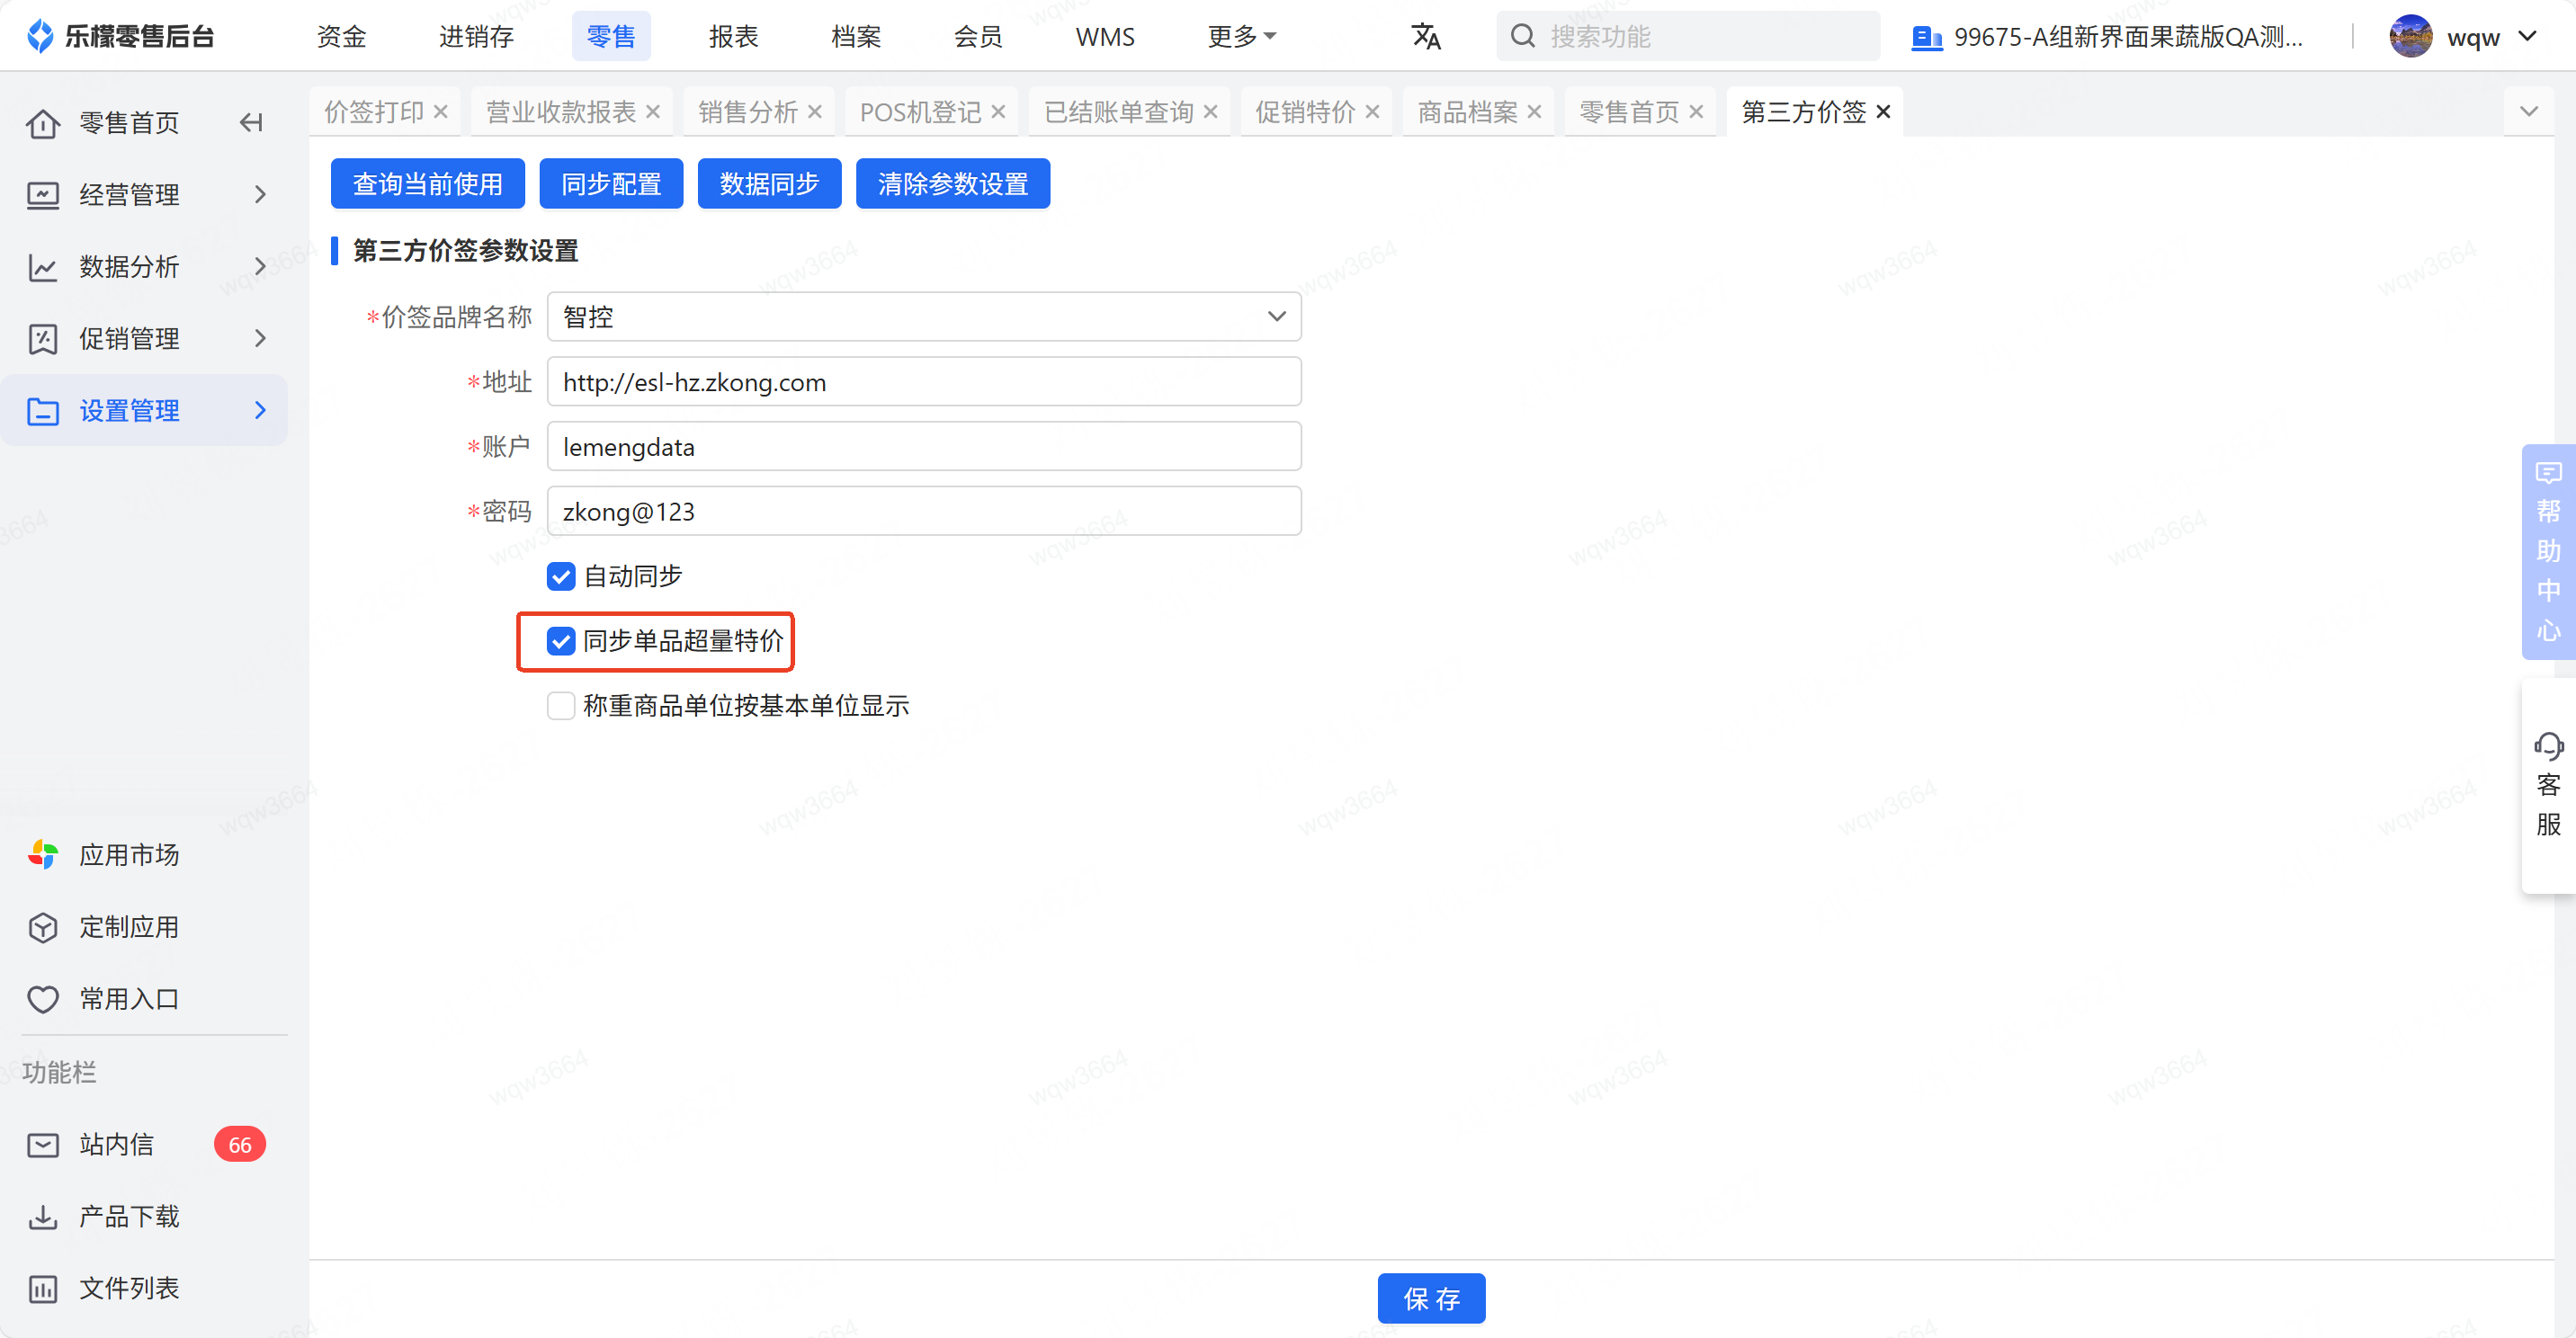This screenshot has width=2576, height=1338.
Task: Expand the 更多 top menu
Action: click(1241, 37)
